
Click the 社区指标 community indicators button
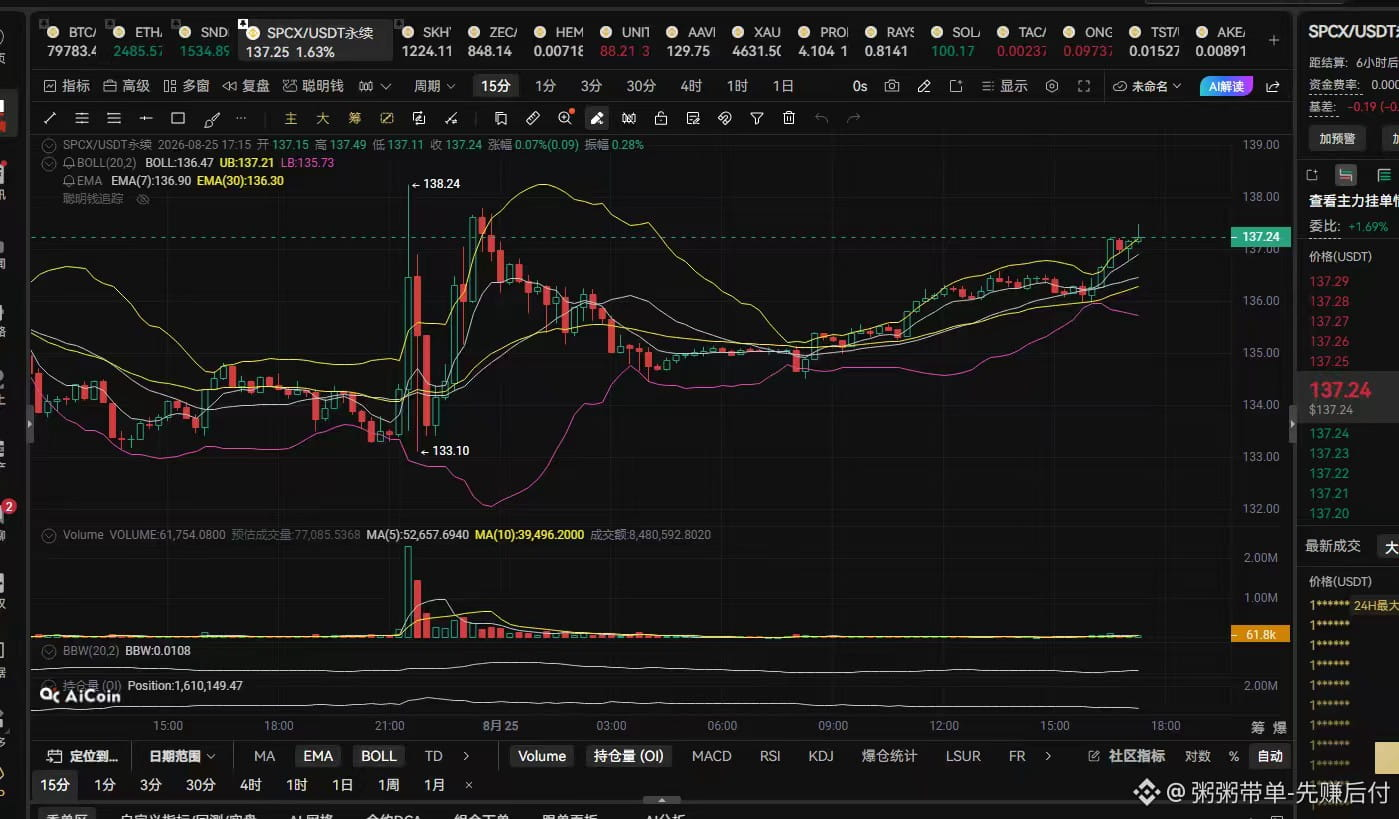pos(1126,756)
